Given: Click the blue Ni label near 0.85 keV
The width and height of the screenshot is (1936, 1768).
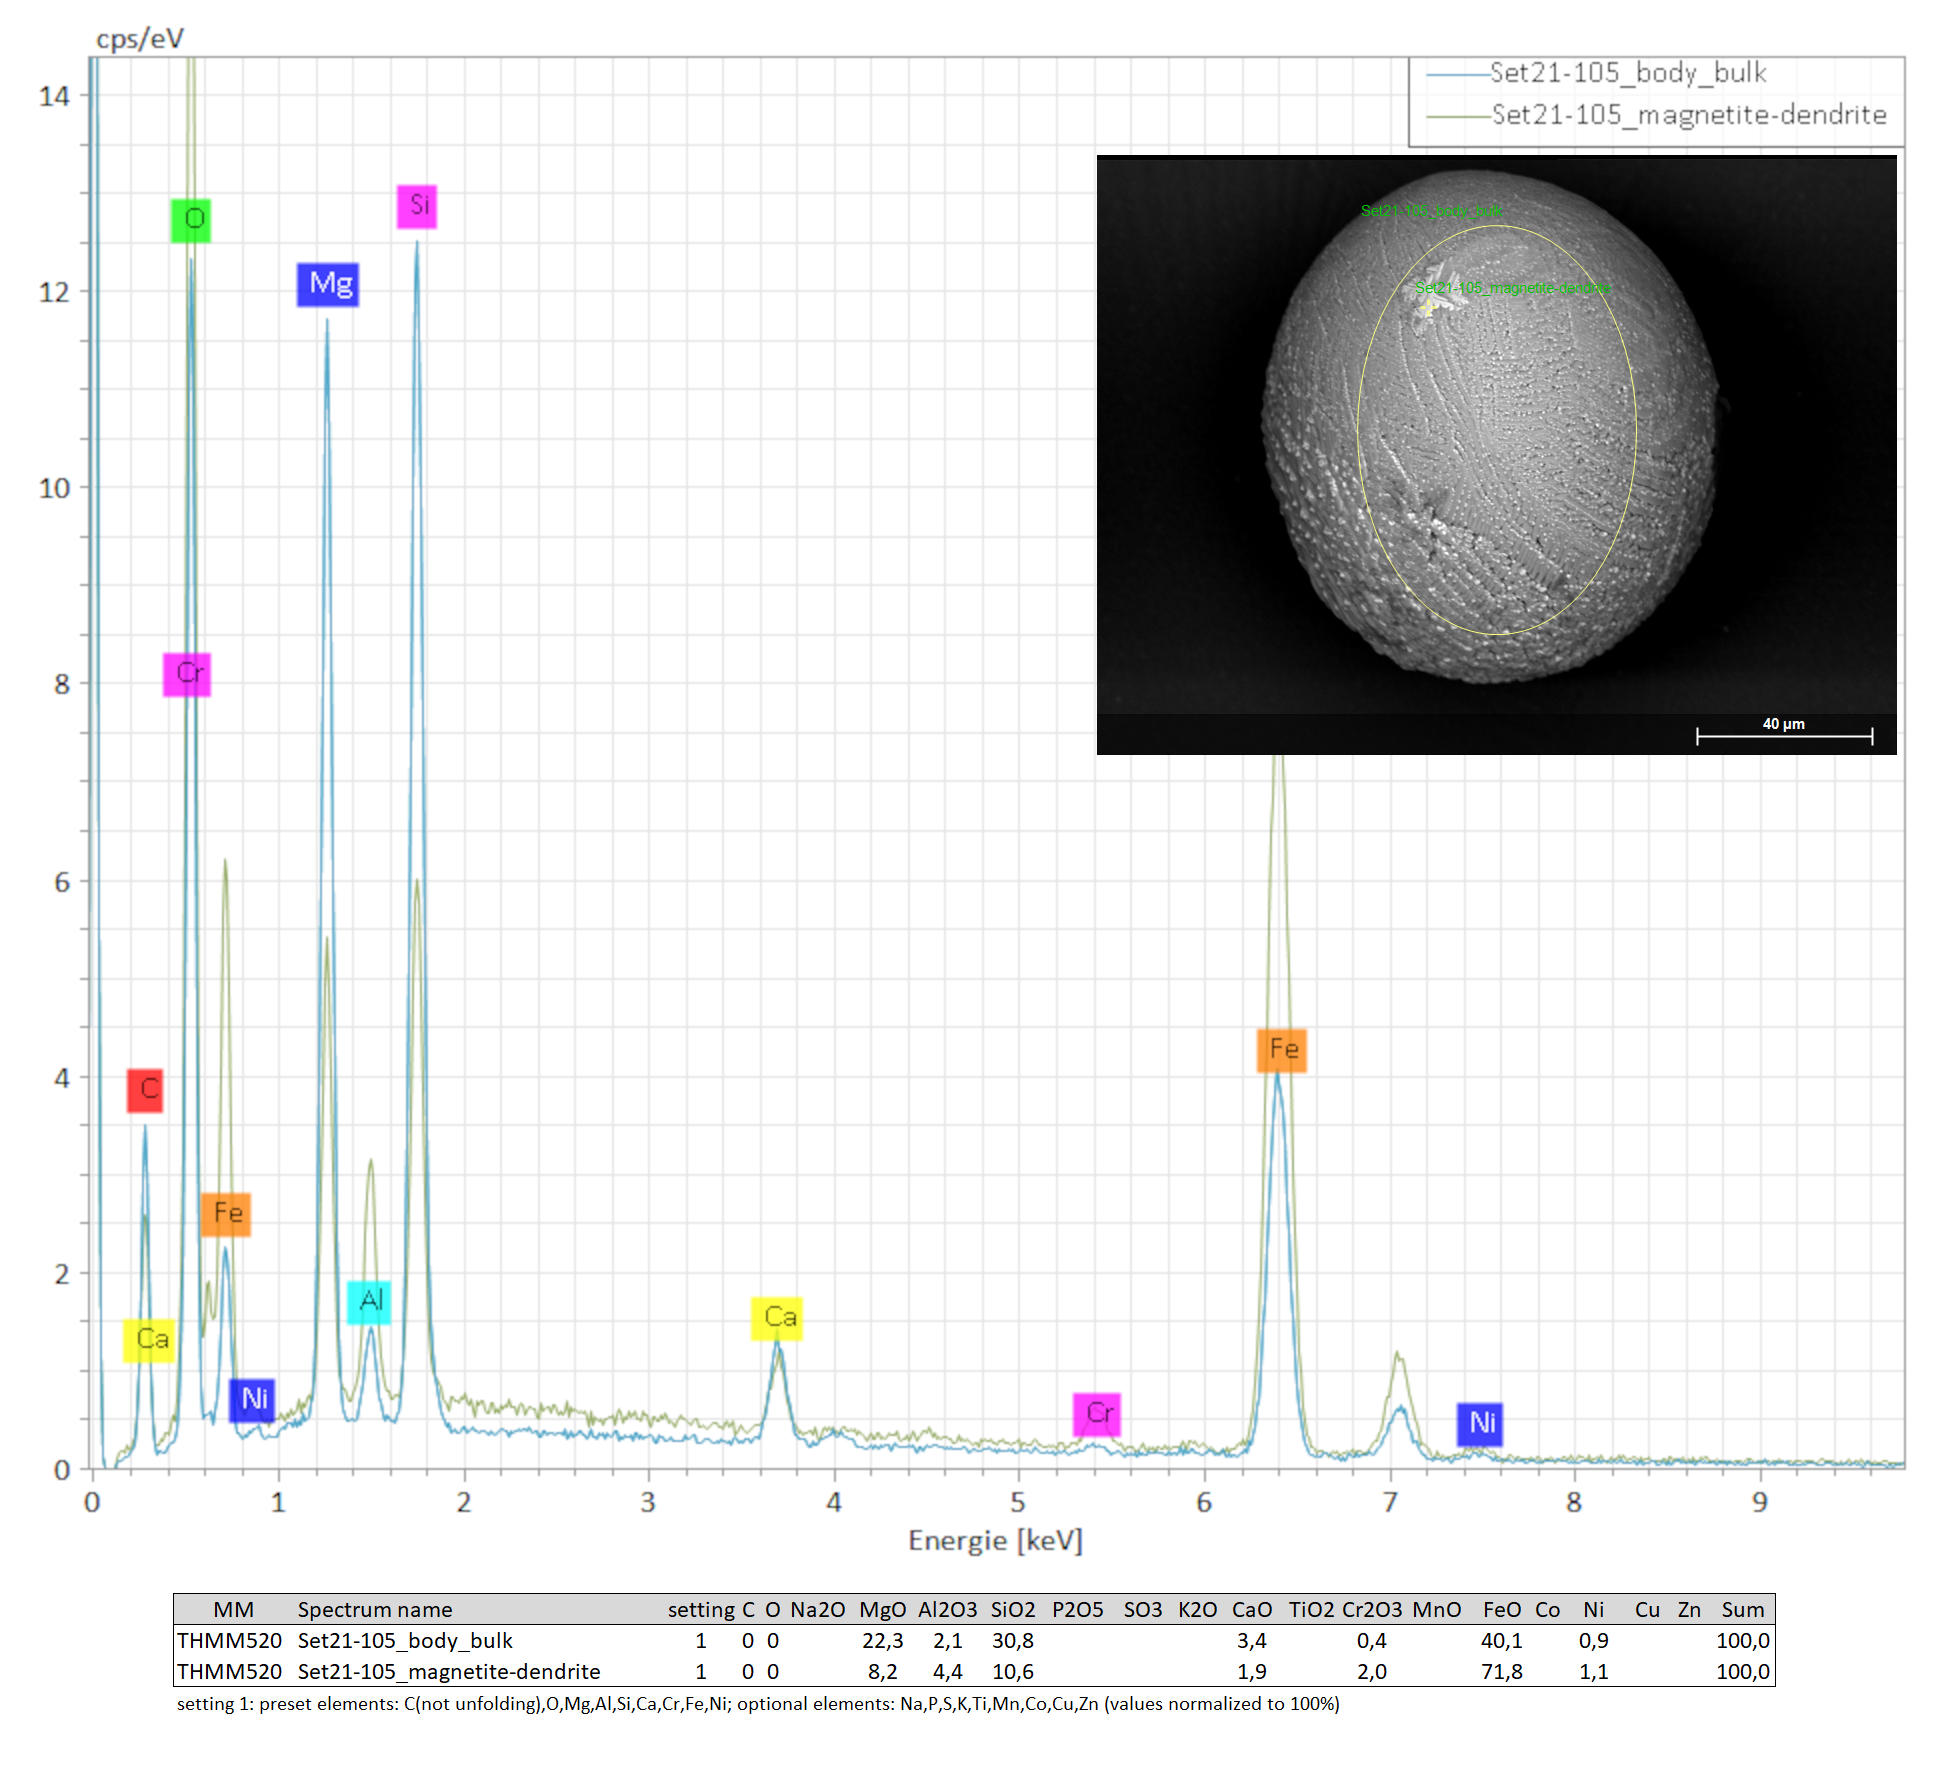Looking at the screenshot, I should (252, 1399).
